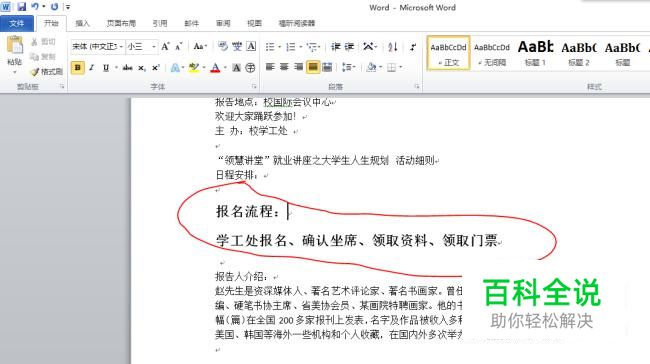
Task: Activate 格式刷 (Format Painter)
Action: tap(46, 71)
